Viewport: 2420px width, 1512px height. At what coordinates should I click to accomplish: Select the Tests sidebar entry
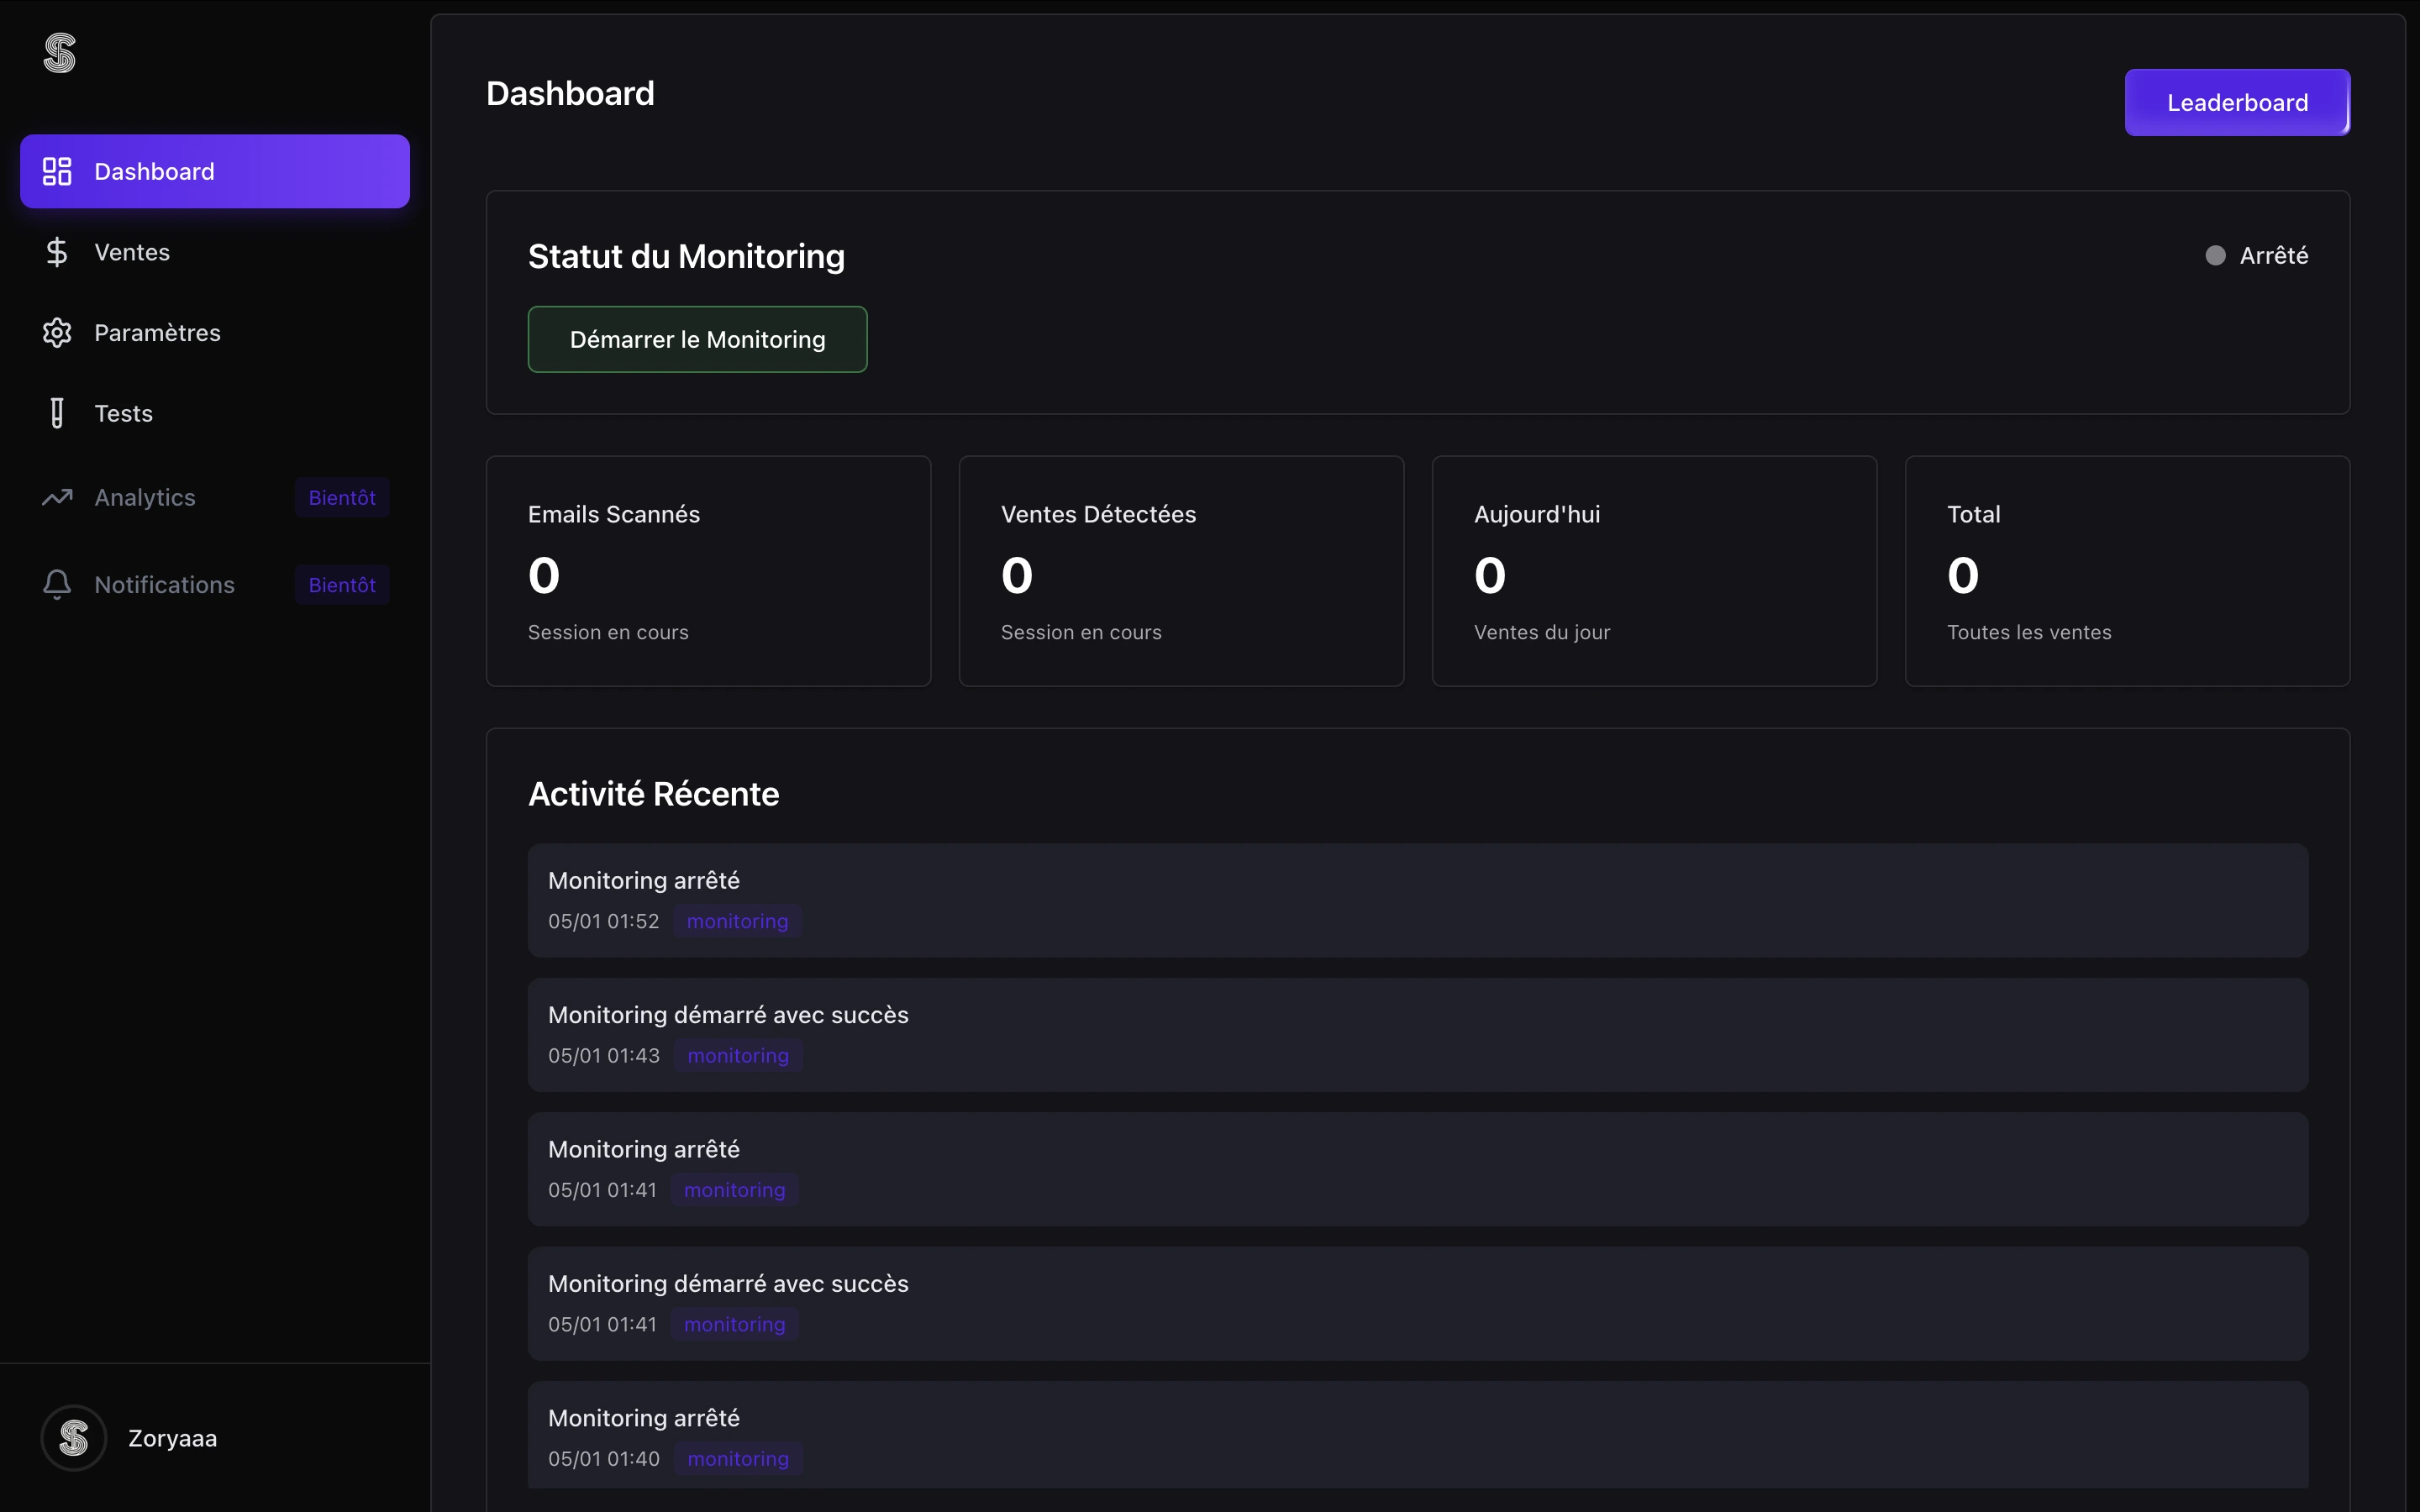tap(123, 413)
